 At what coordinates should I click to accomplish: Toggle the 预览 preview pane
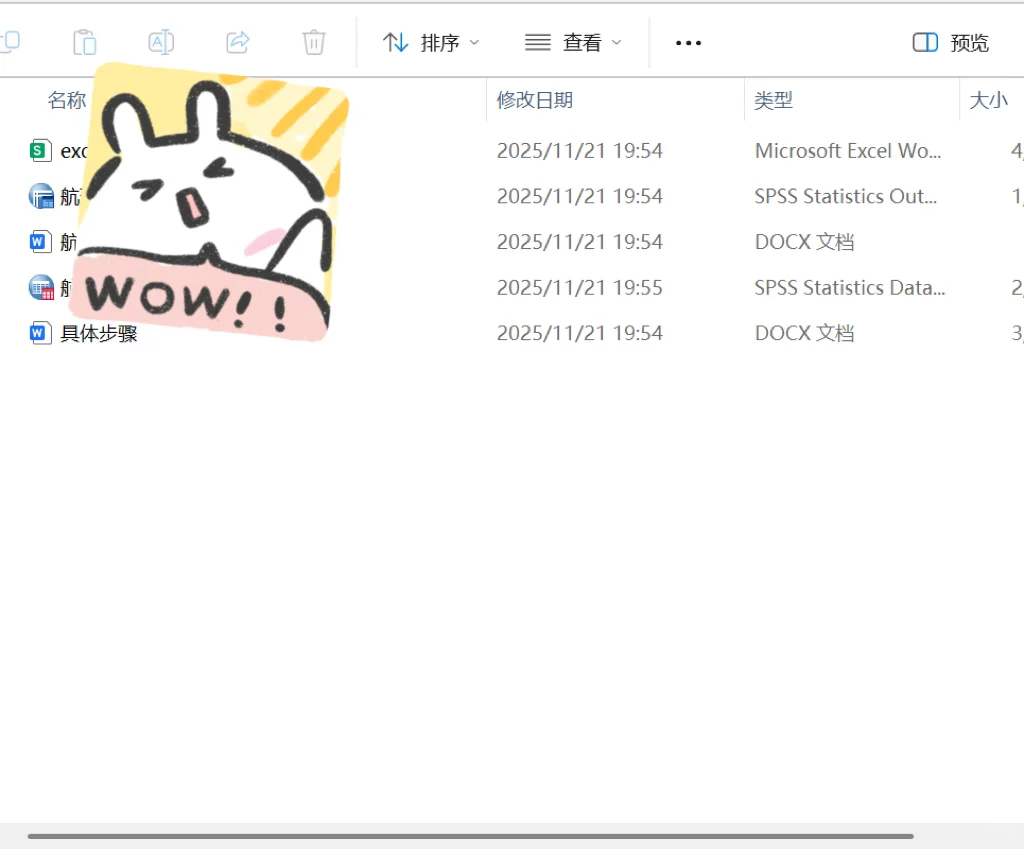949,42
